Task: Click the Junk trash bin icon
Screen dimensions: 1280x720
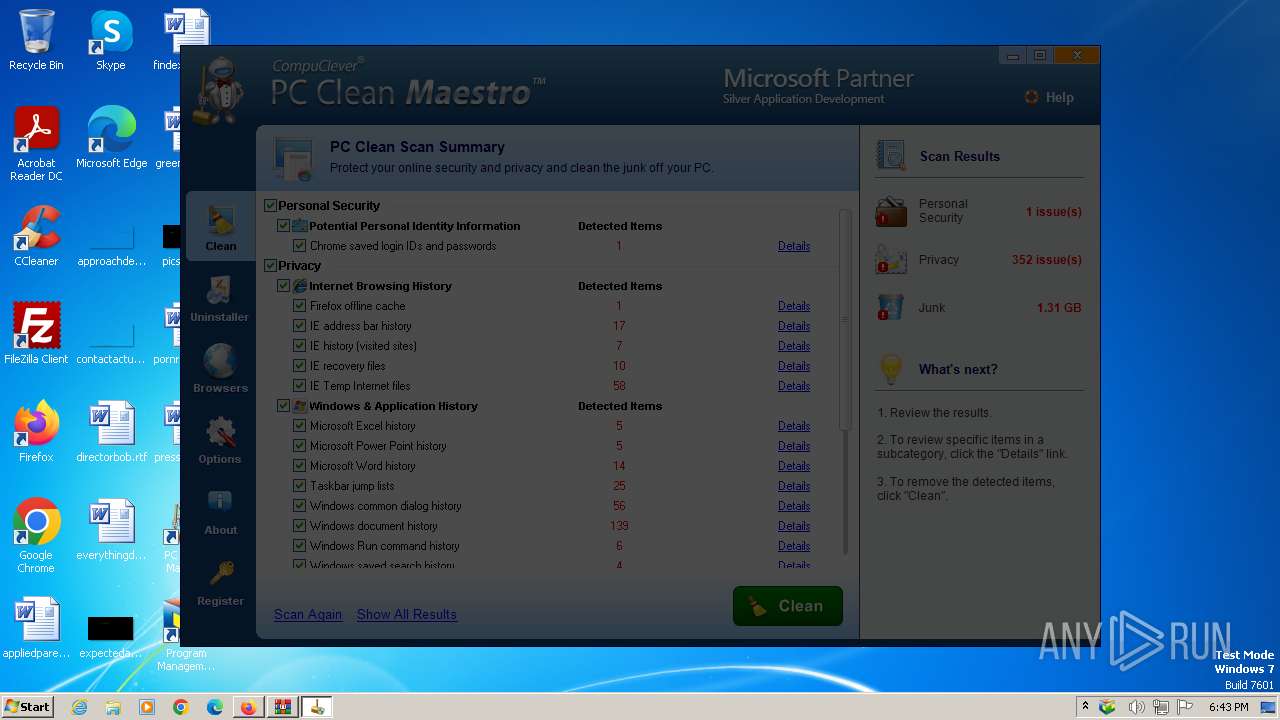Action: click(x=891, y=307)
